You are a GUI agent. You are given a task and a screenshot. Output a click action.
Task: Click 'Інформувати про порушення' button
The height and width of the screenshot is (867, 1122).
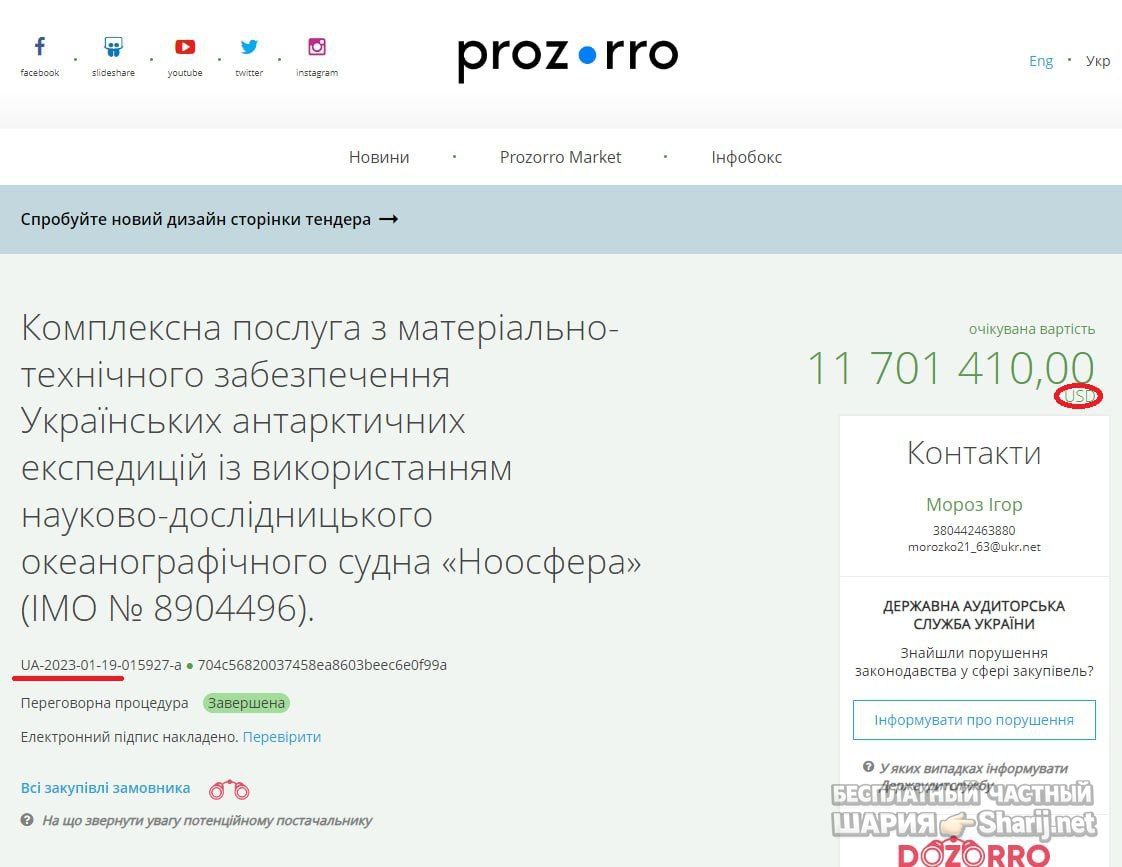click(x=974, y=720)
